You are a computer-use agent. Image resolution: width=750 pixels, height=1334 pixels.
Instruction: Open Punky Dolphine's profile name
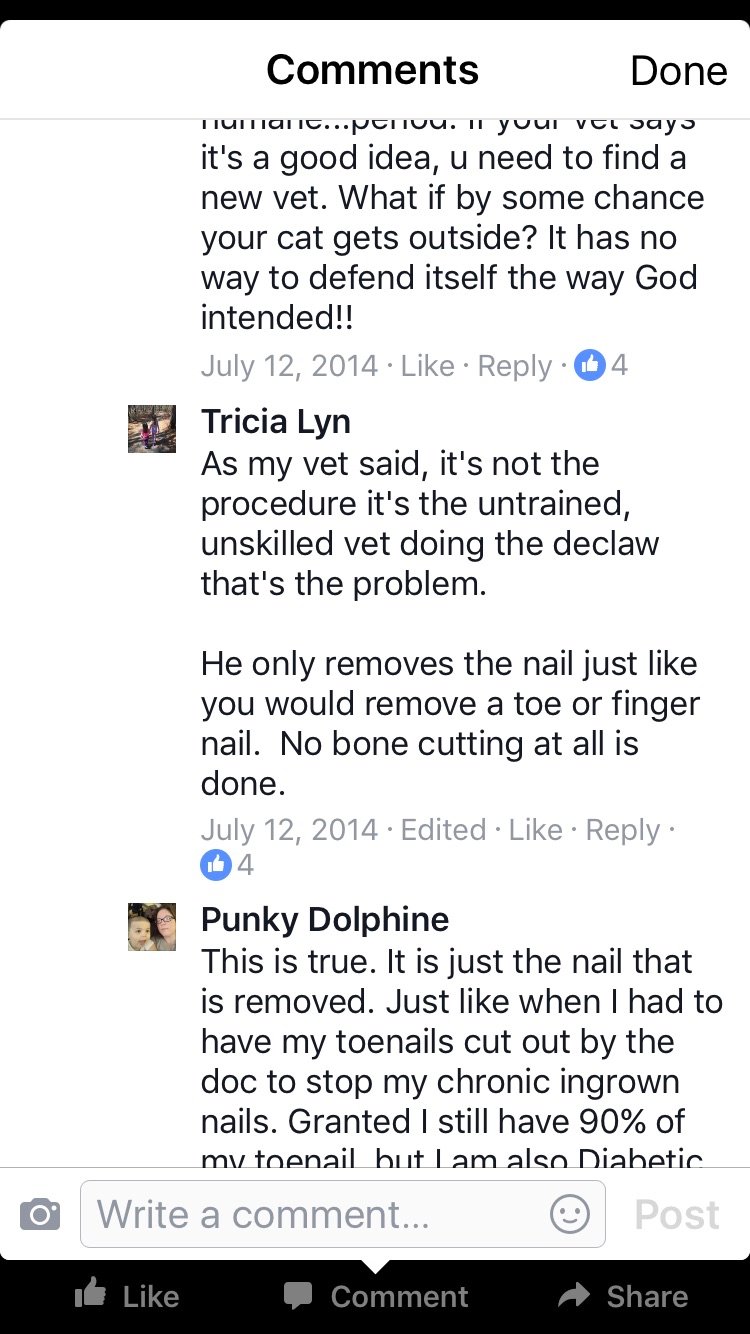point(325,919)
